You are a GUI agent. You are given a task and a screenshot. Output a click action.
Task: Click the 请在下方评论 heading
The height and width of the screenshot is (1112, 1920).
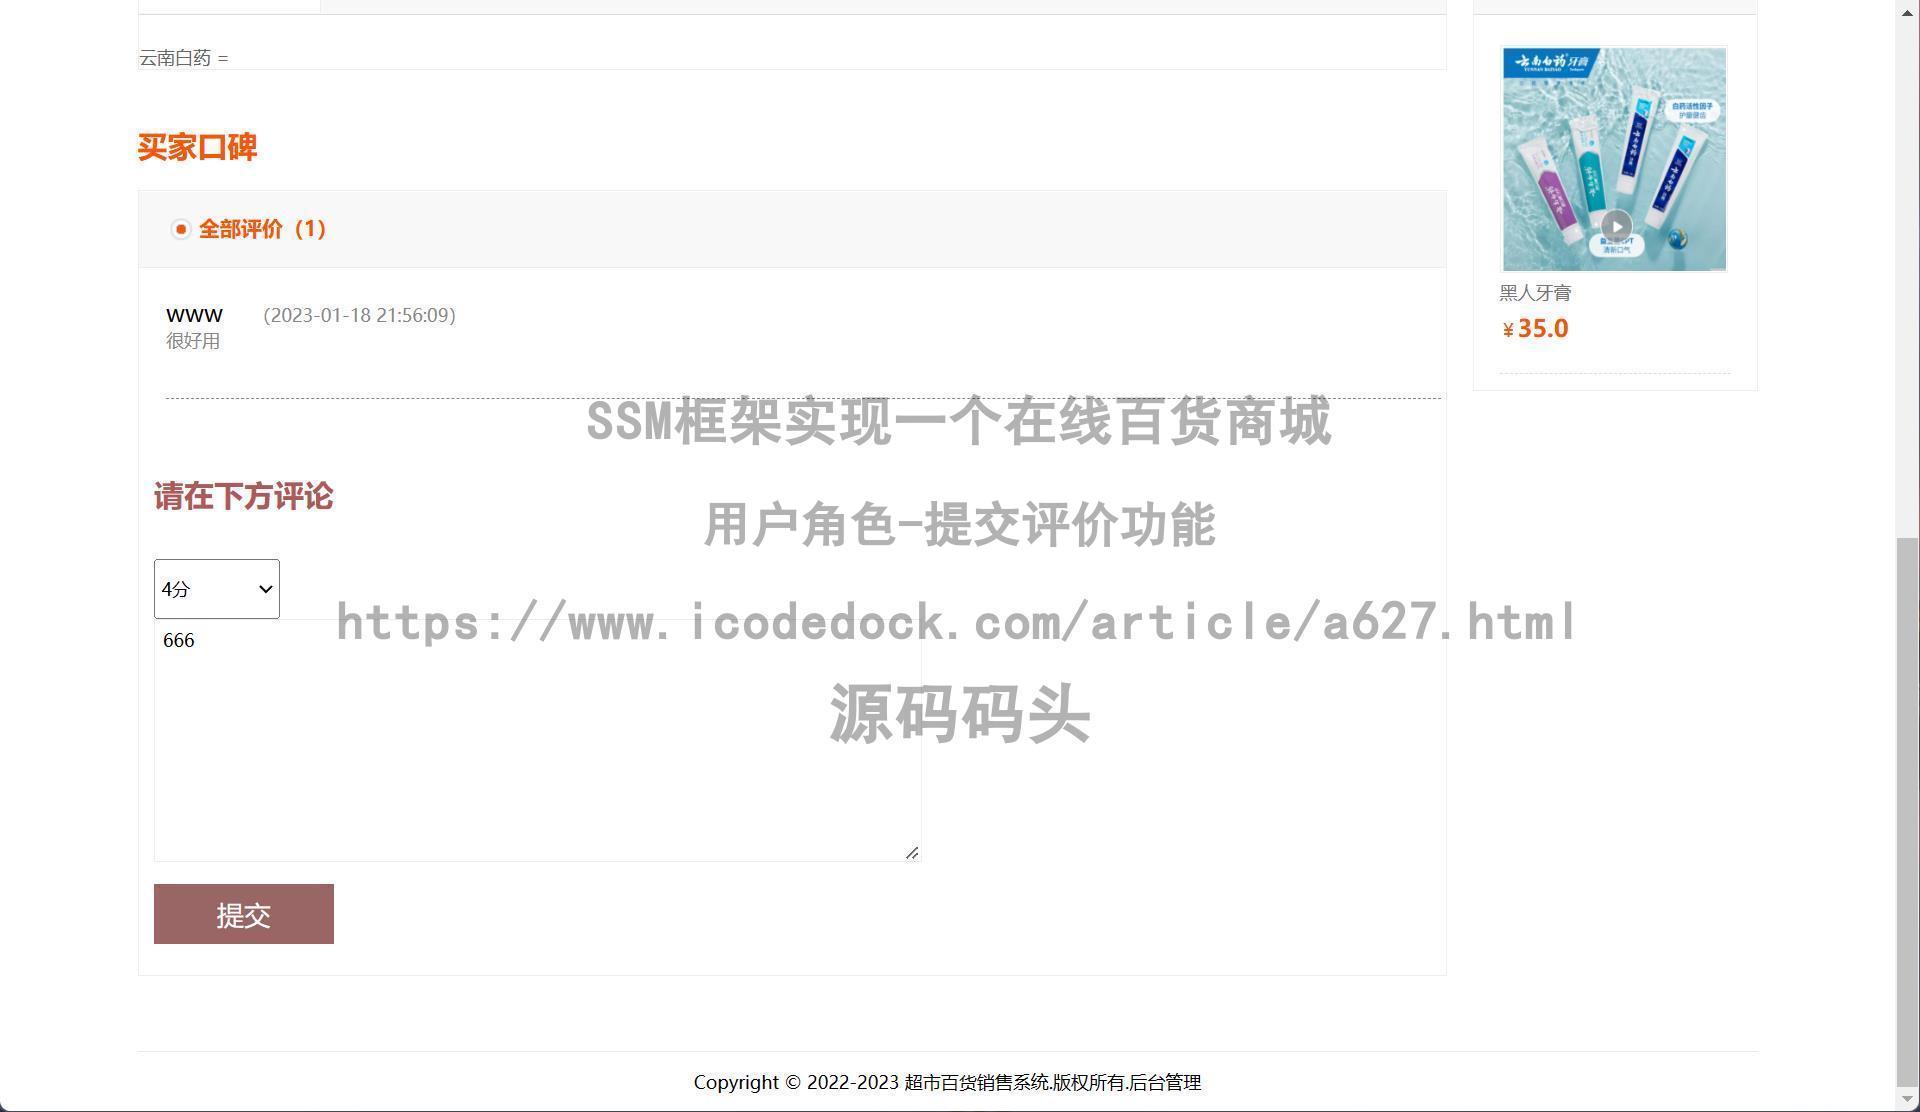(243, 497)
